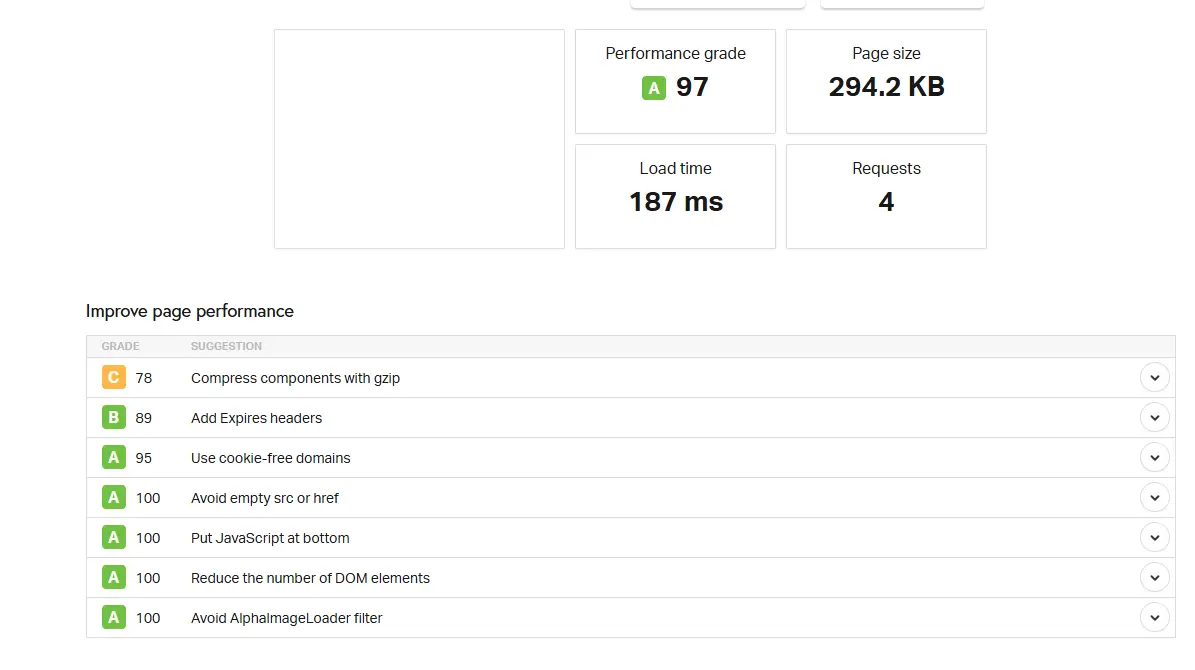Expand the Avoid empty src or href row
Image resolution: width=1195 pixels, height=670 pixels.
tap(1155, 497)
